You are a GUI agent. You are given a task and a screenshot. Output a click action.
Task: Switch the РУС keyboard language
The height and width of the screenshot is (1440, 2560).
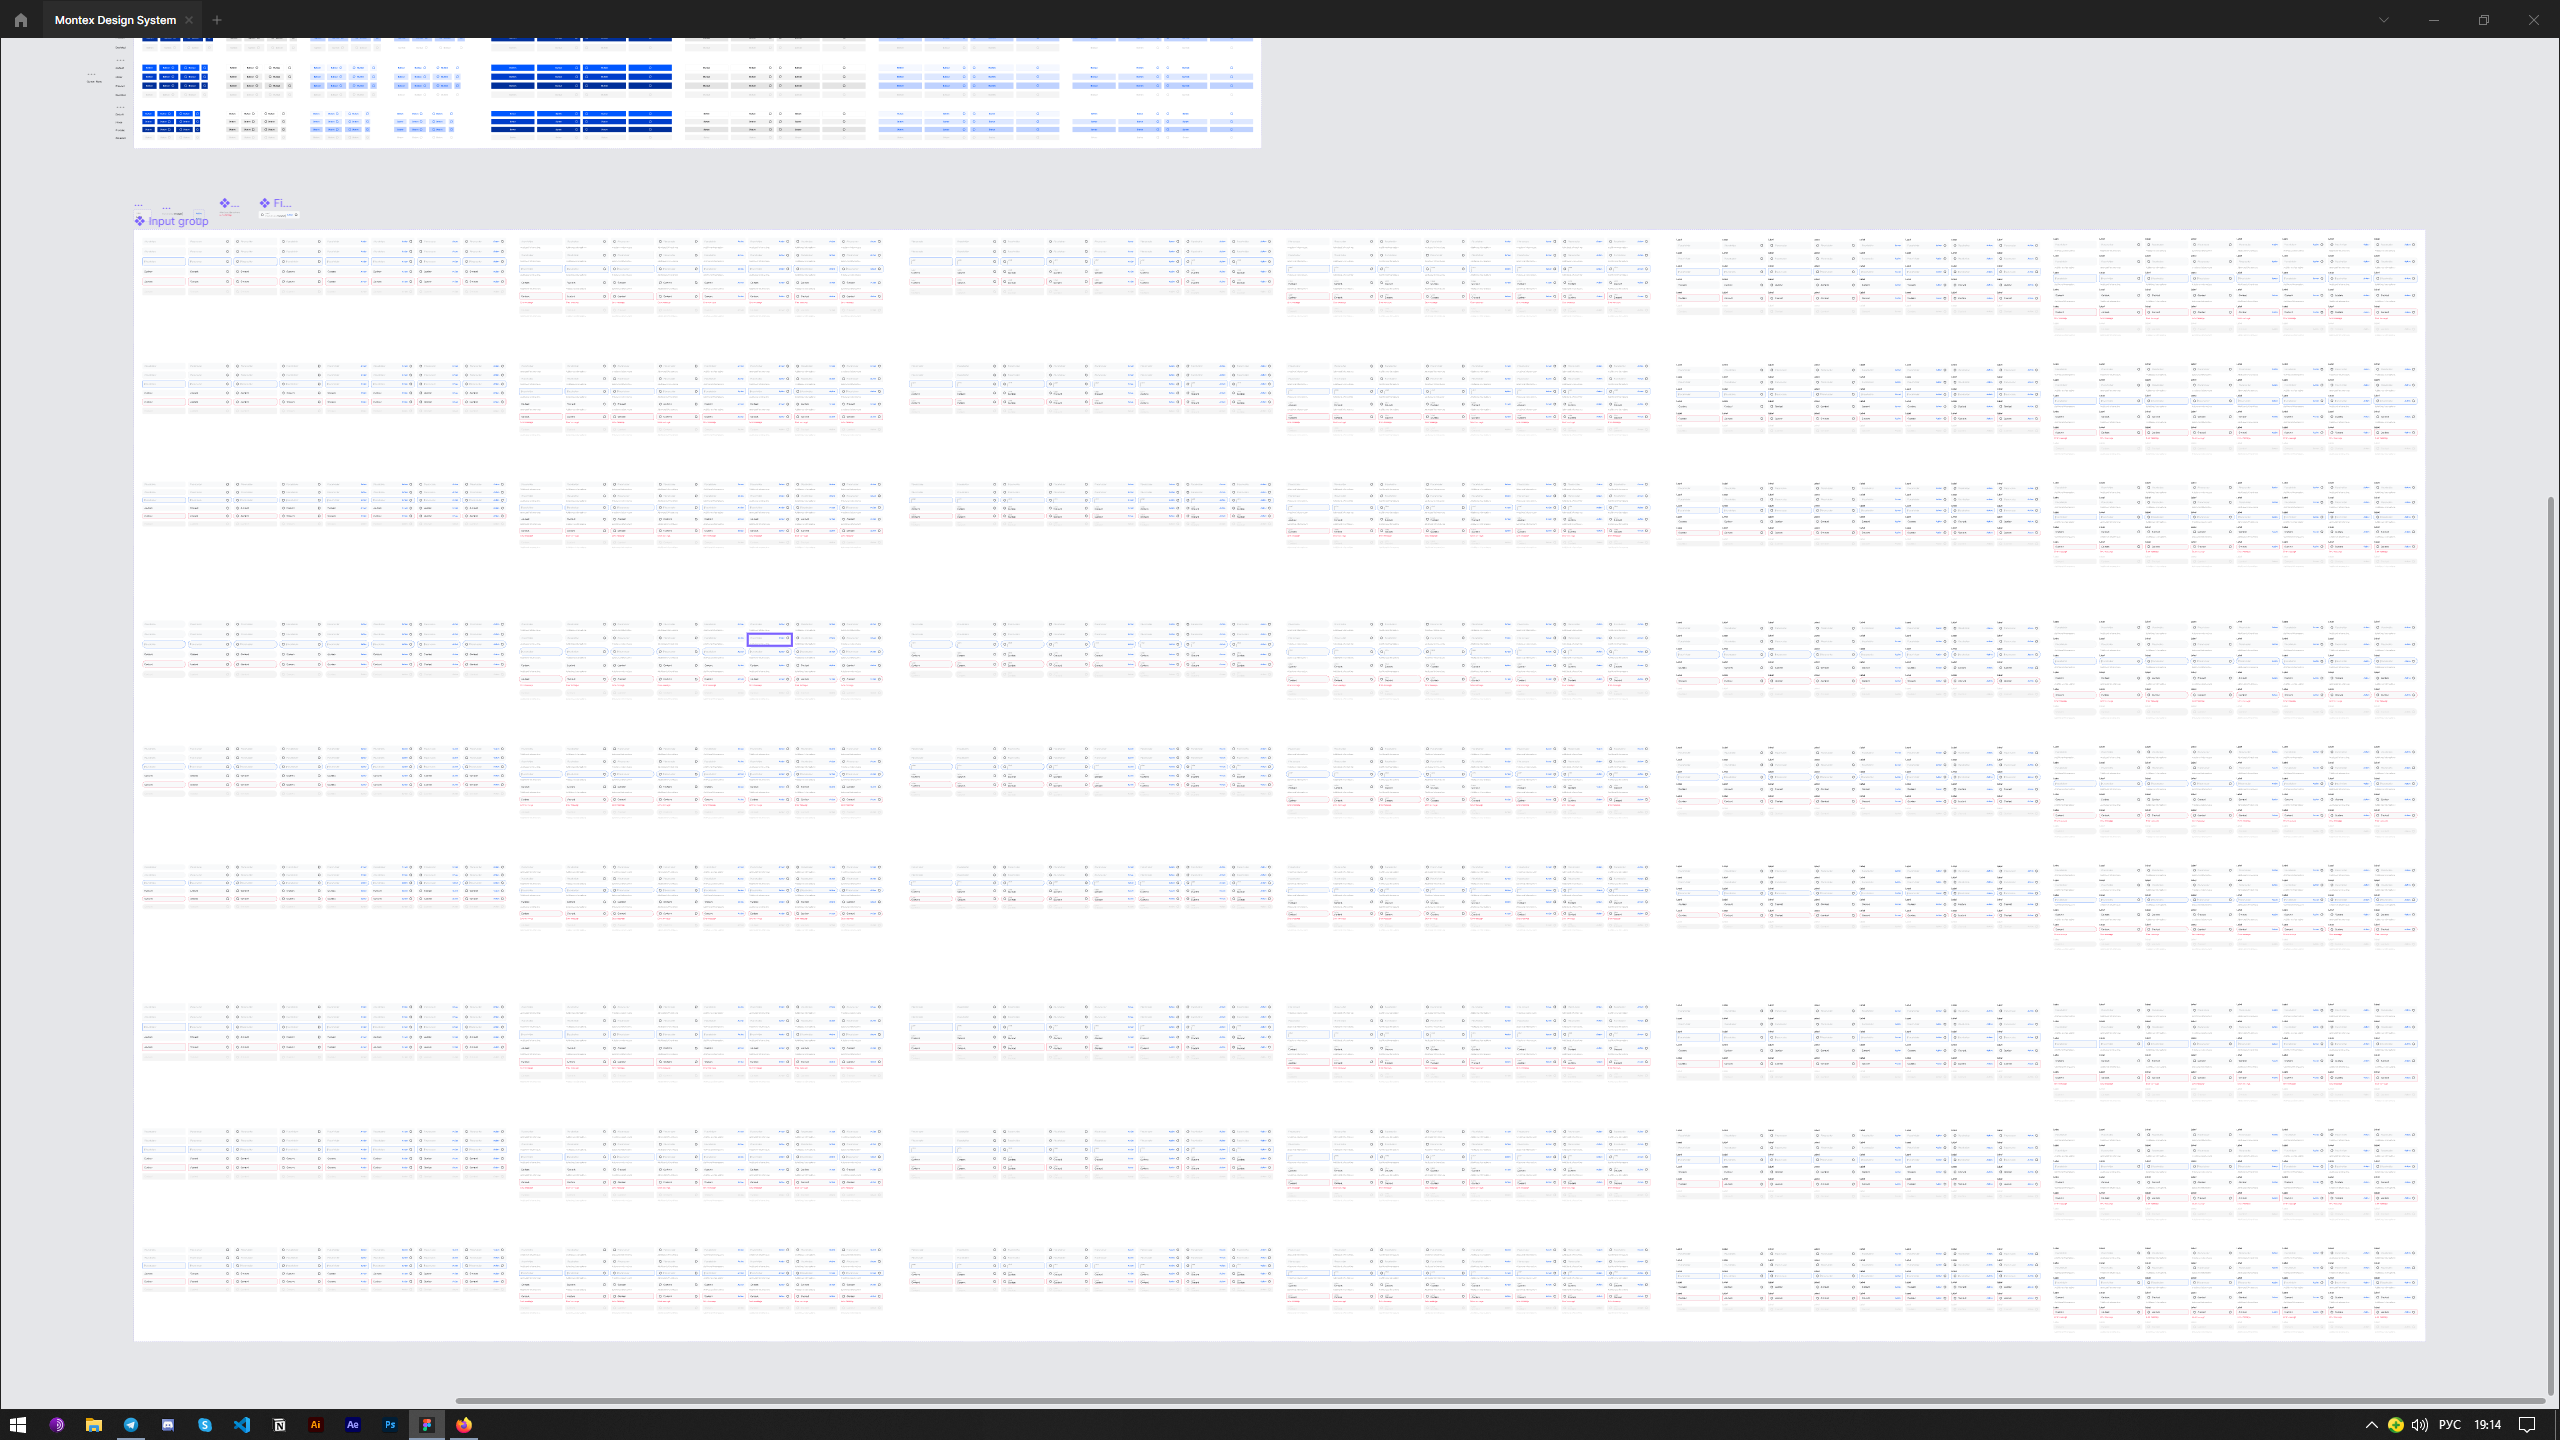tap(2449, 1425)
